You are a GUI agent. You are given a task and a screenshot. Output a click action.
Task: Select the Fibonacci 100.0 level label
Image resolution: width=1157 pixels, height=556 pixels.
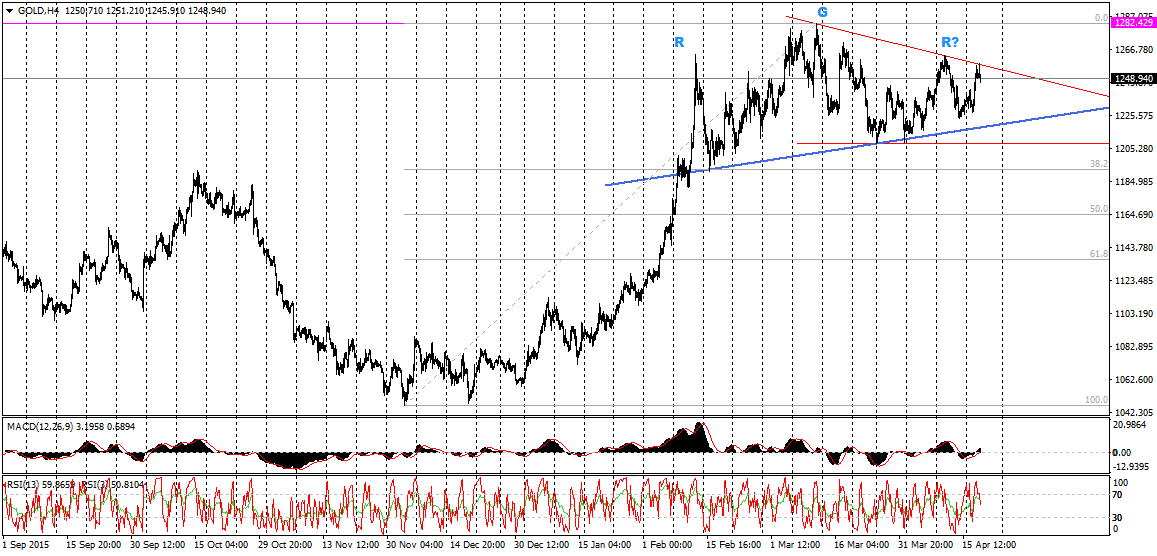1096,400
